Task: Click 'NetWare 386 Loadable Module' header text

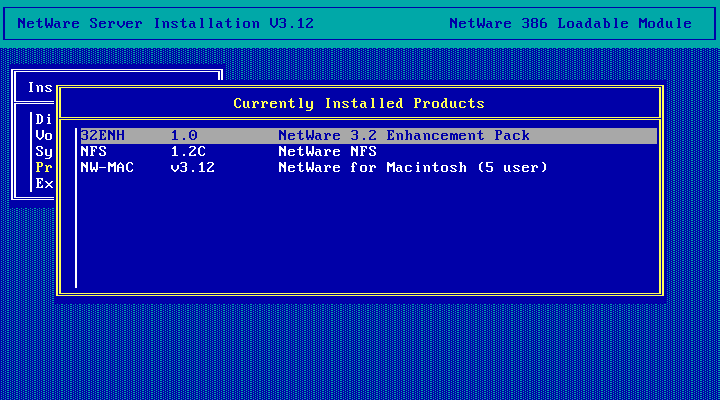Action: 570,23
